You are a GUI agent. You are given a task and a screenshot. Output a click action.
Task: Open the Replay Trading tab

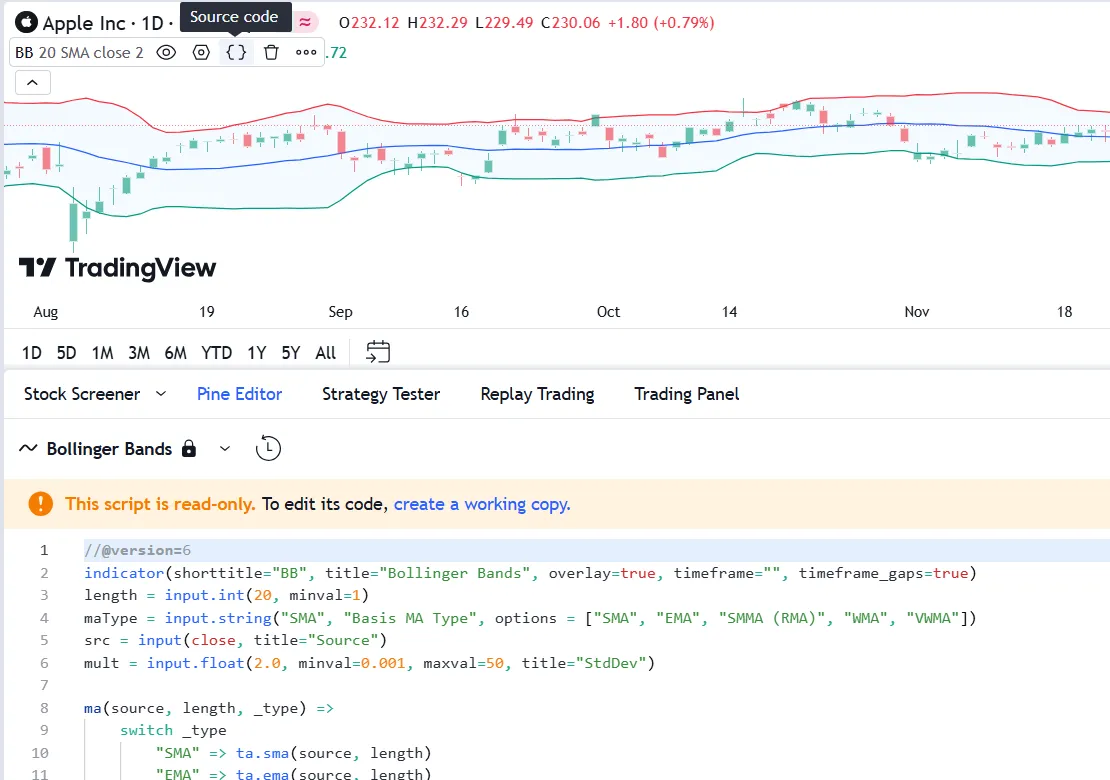[537, 394]
